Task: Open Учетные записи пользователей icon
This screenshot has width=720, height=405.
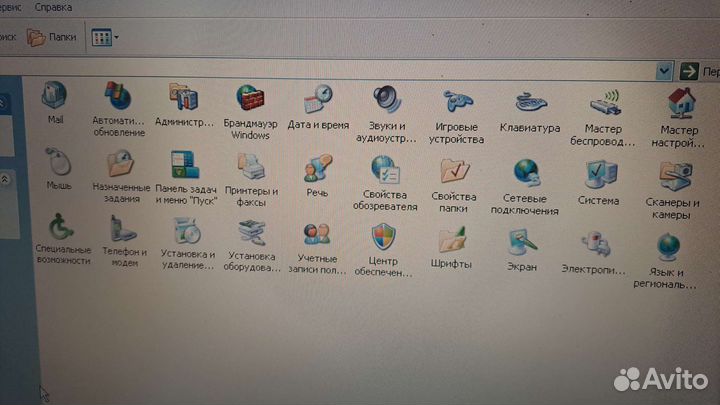Action: coord(317,235)
